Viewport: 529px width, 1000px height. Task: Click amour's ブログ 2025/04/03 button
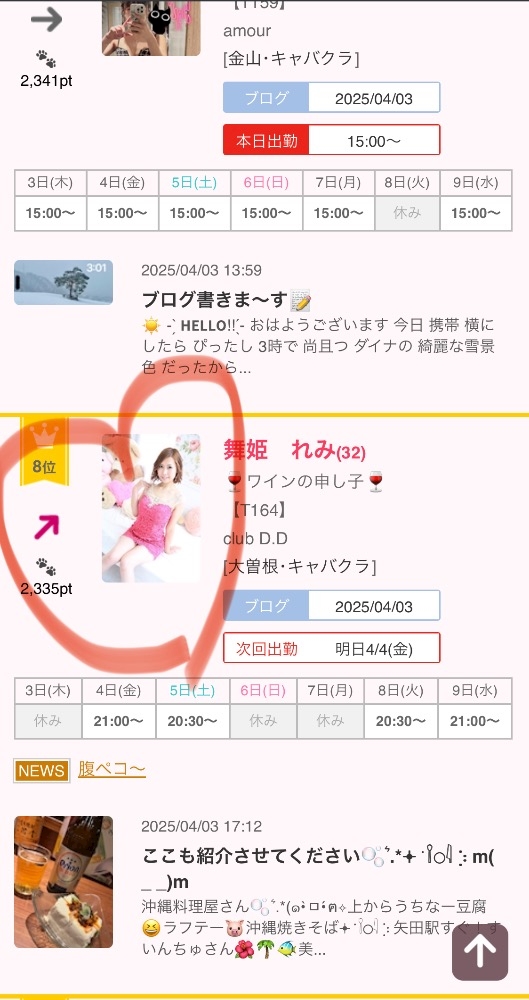(x=331, y=98)
